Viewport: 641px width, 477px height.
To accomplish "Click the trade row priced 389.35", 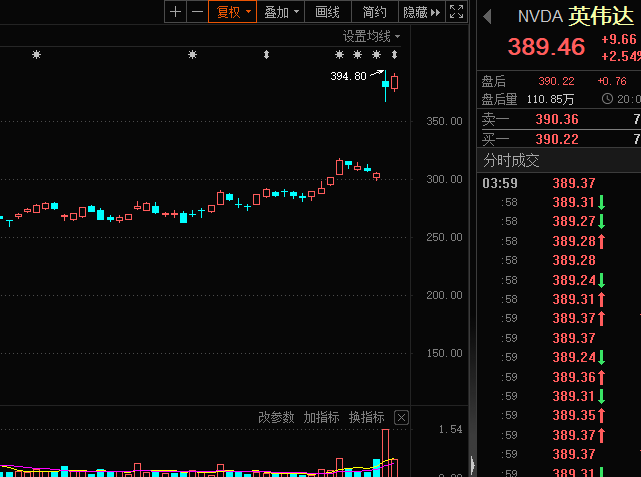I will tap(559, 415).
